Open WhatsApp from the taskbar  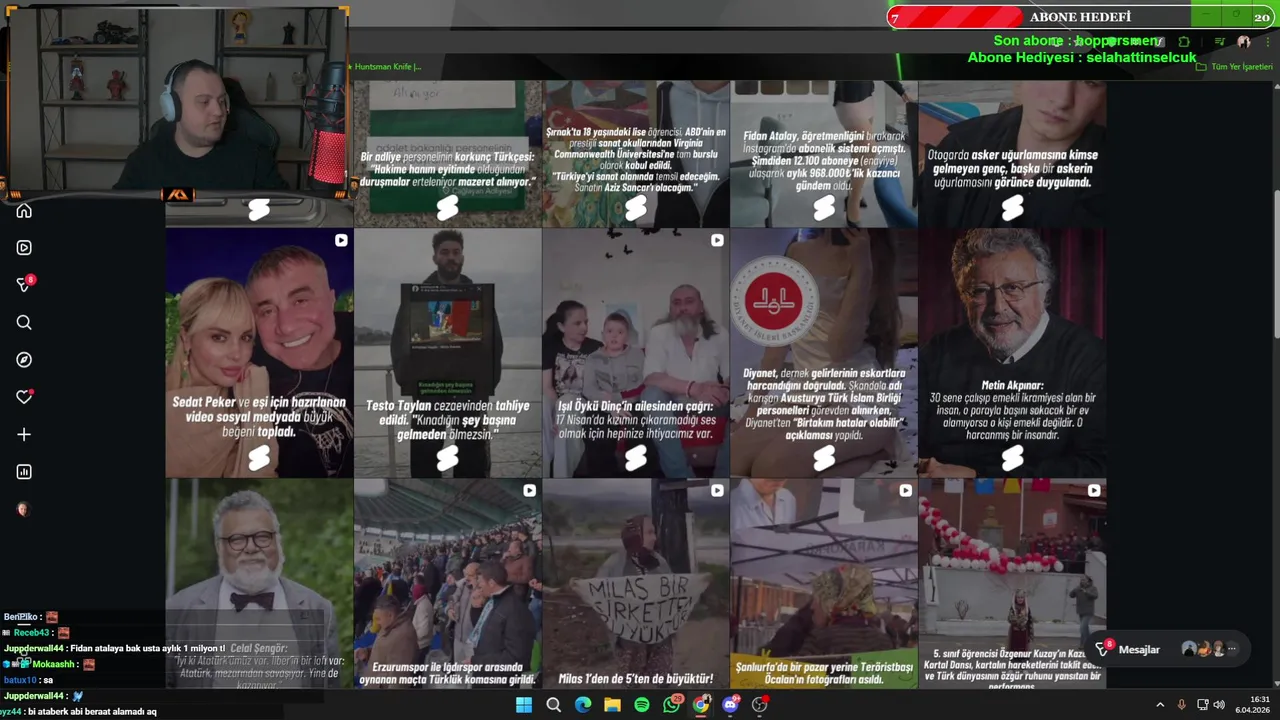[672, 705]
